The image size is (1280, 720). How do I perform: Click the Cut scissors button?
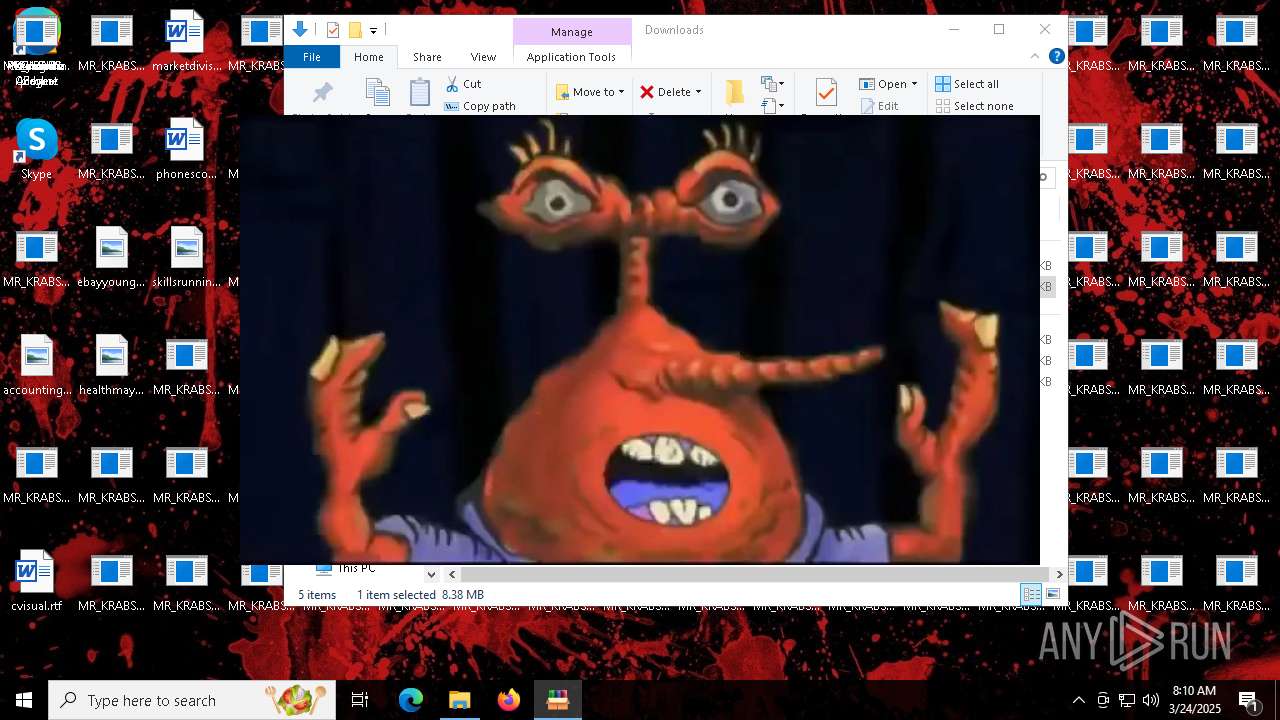click(x=464, y=84)
